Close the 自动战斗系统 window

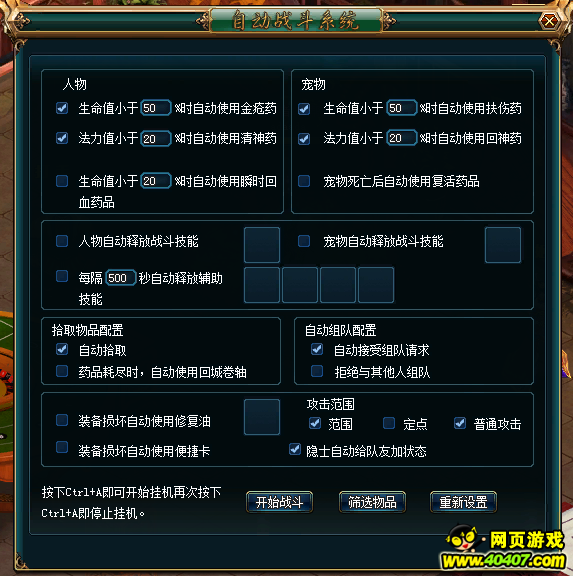point(549,21)
